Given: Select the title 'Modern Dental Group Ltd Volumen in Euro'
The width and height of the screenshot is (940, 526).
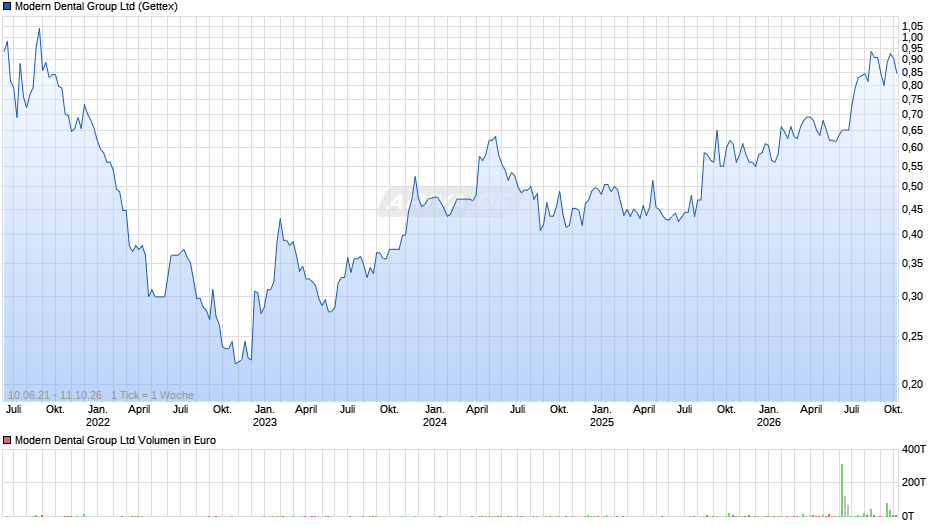Looking at the screenshot, I should point(115,440).
